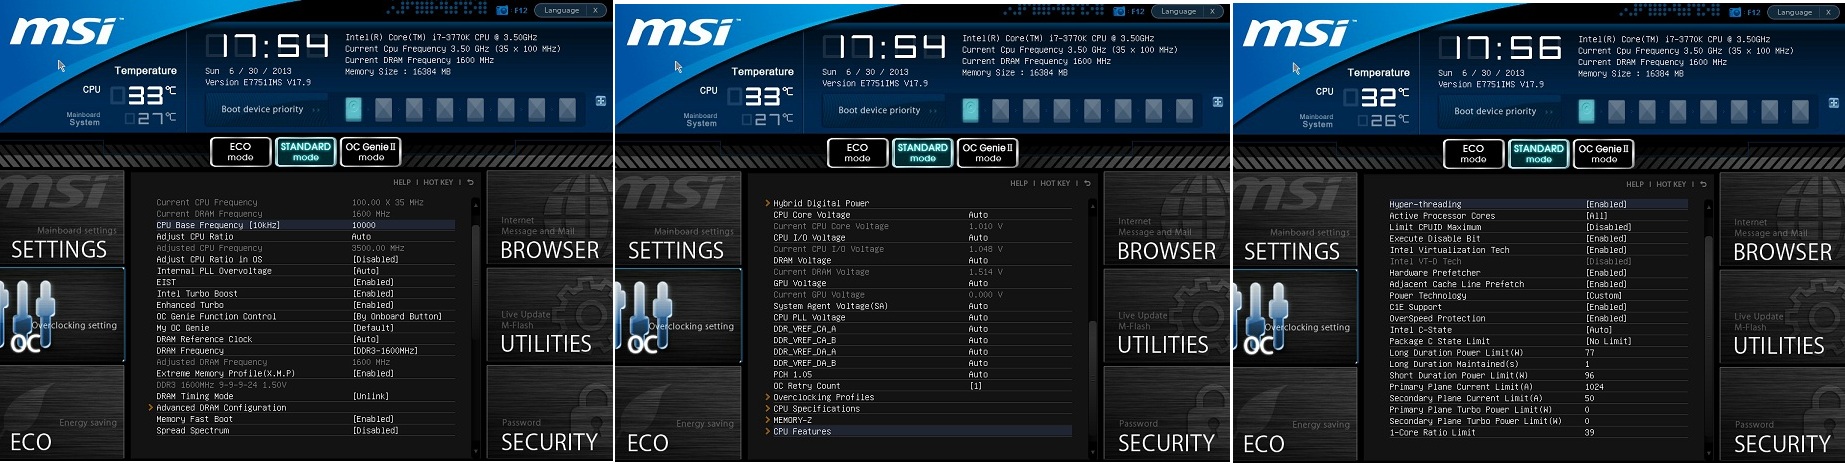1845x464 pixels.
Task: Open UTILITIES tile on the CPU Core Voltage screen
Action: click(1166, 315)
